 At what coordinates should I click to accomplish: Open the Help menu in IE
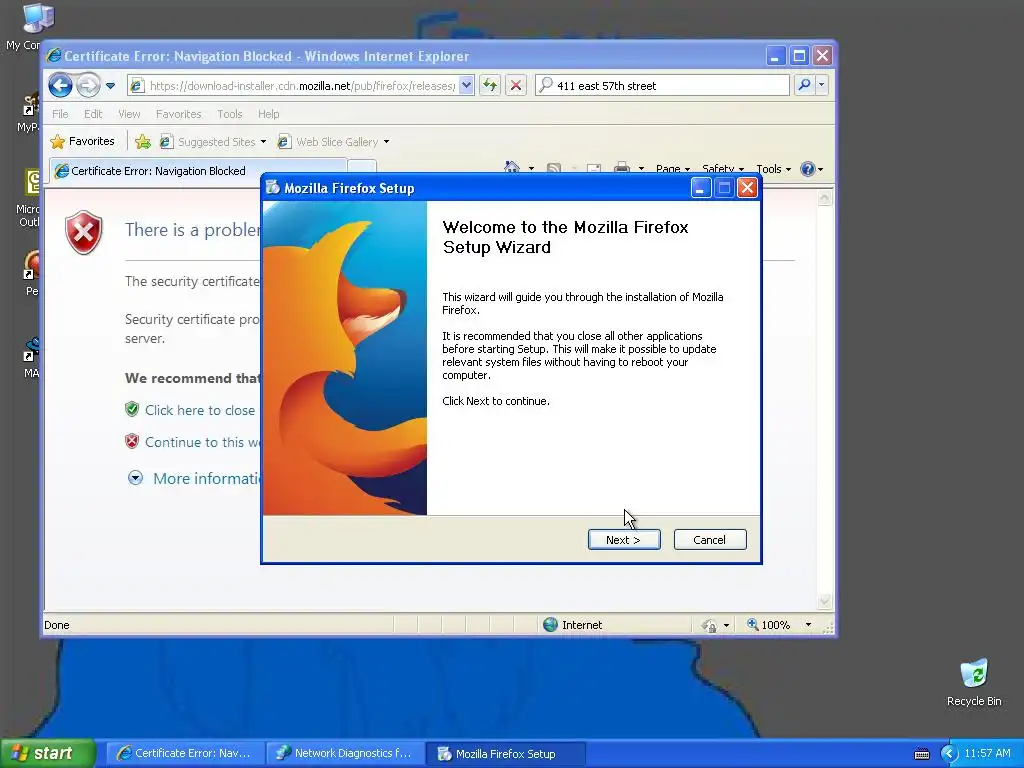pyautogui.click(x=268, y=114)
